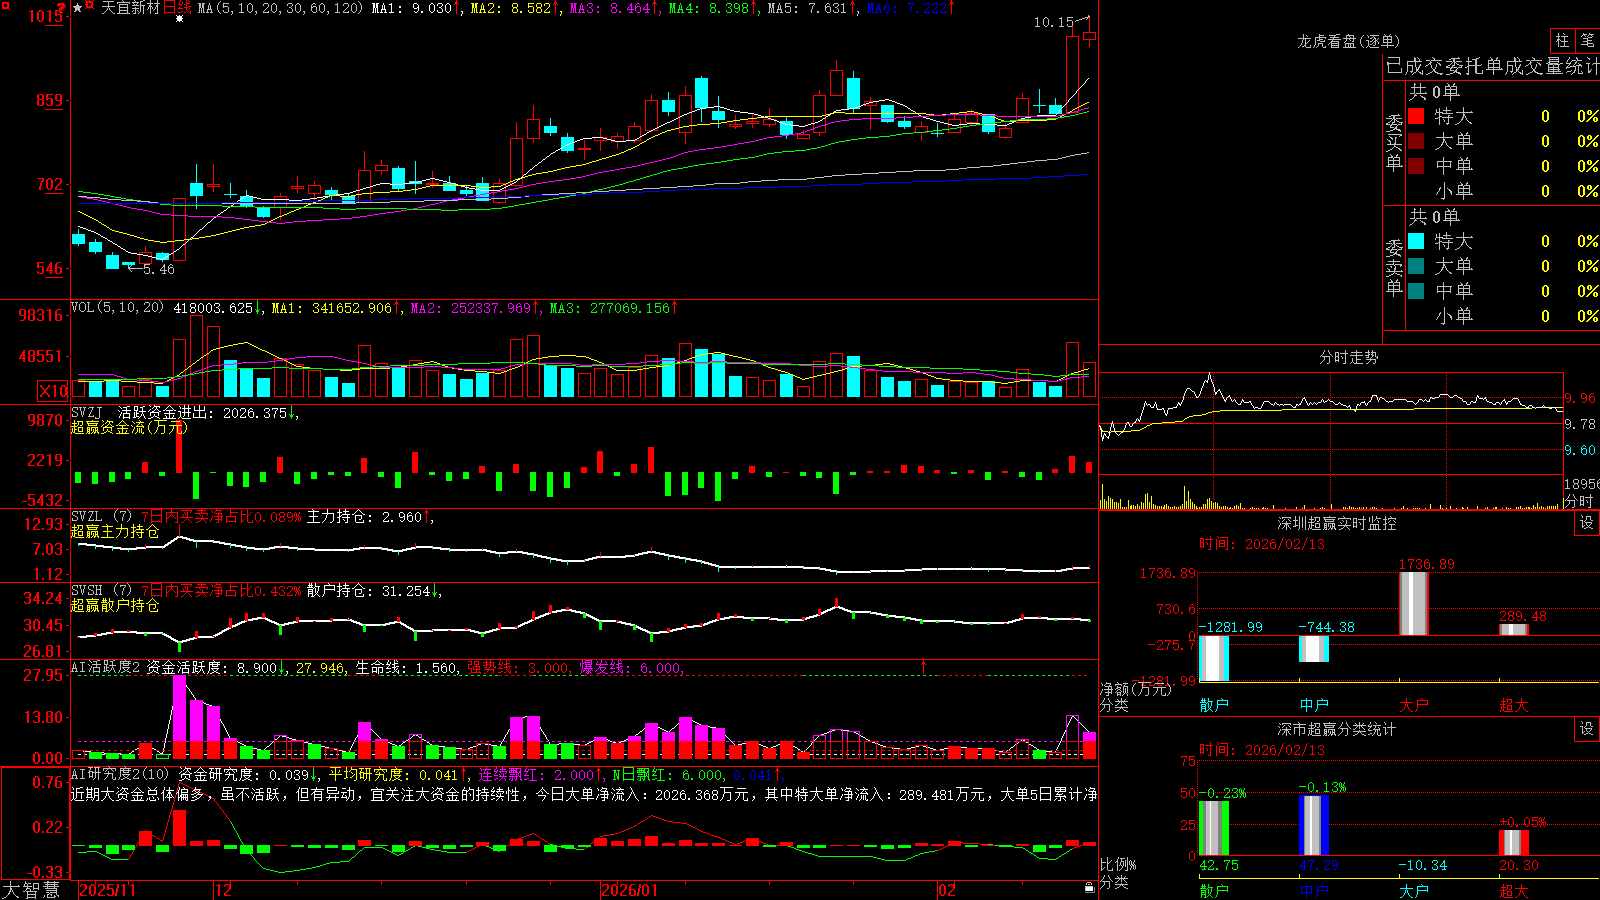This screenshot has height=900, width=1600.
Task: Click the VOL(5,10,20) indicator label
Action: pos(117,307)
